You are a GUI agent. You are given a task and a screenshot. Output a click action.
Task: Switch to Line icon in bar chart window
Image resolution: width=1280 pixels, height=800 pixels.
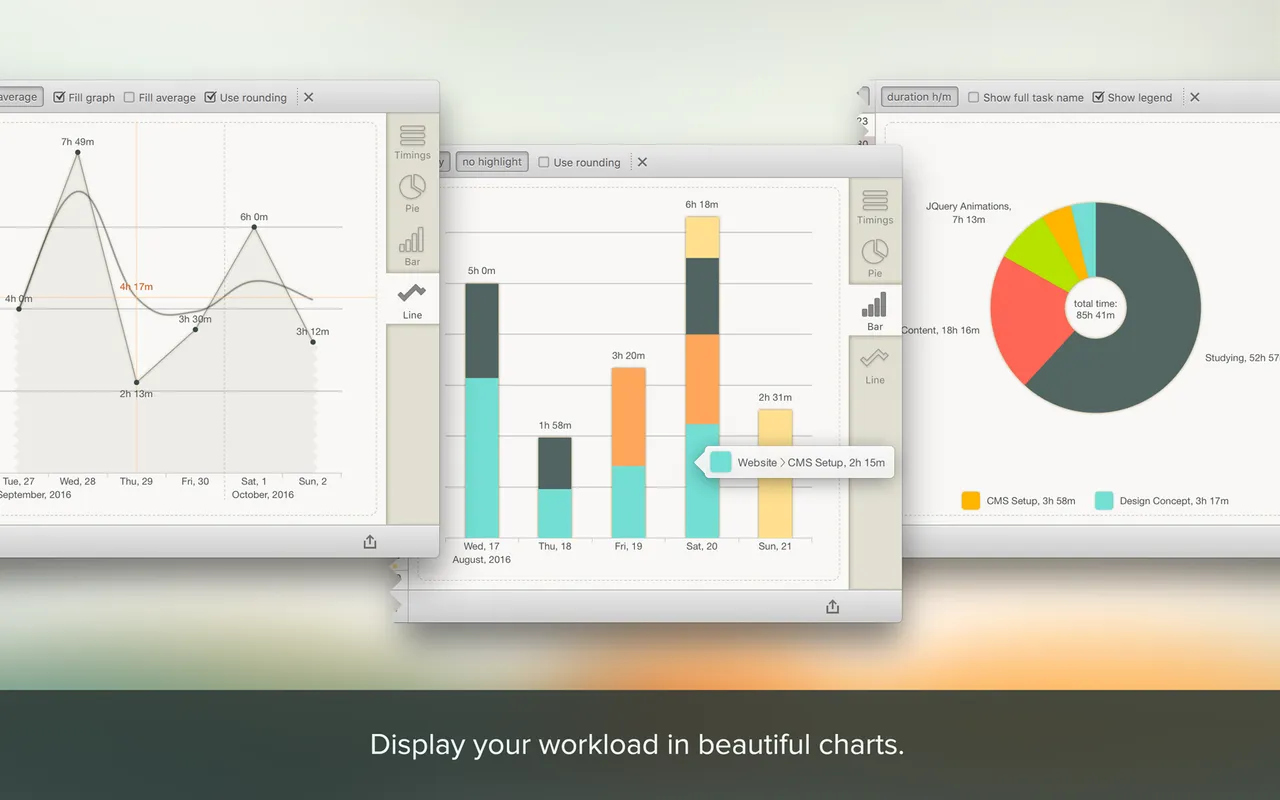pos(875,365)
